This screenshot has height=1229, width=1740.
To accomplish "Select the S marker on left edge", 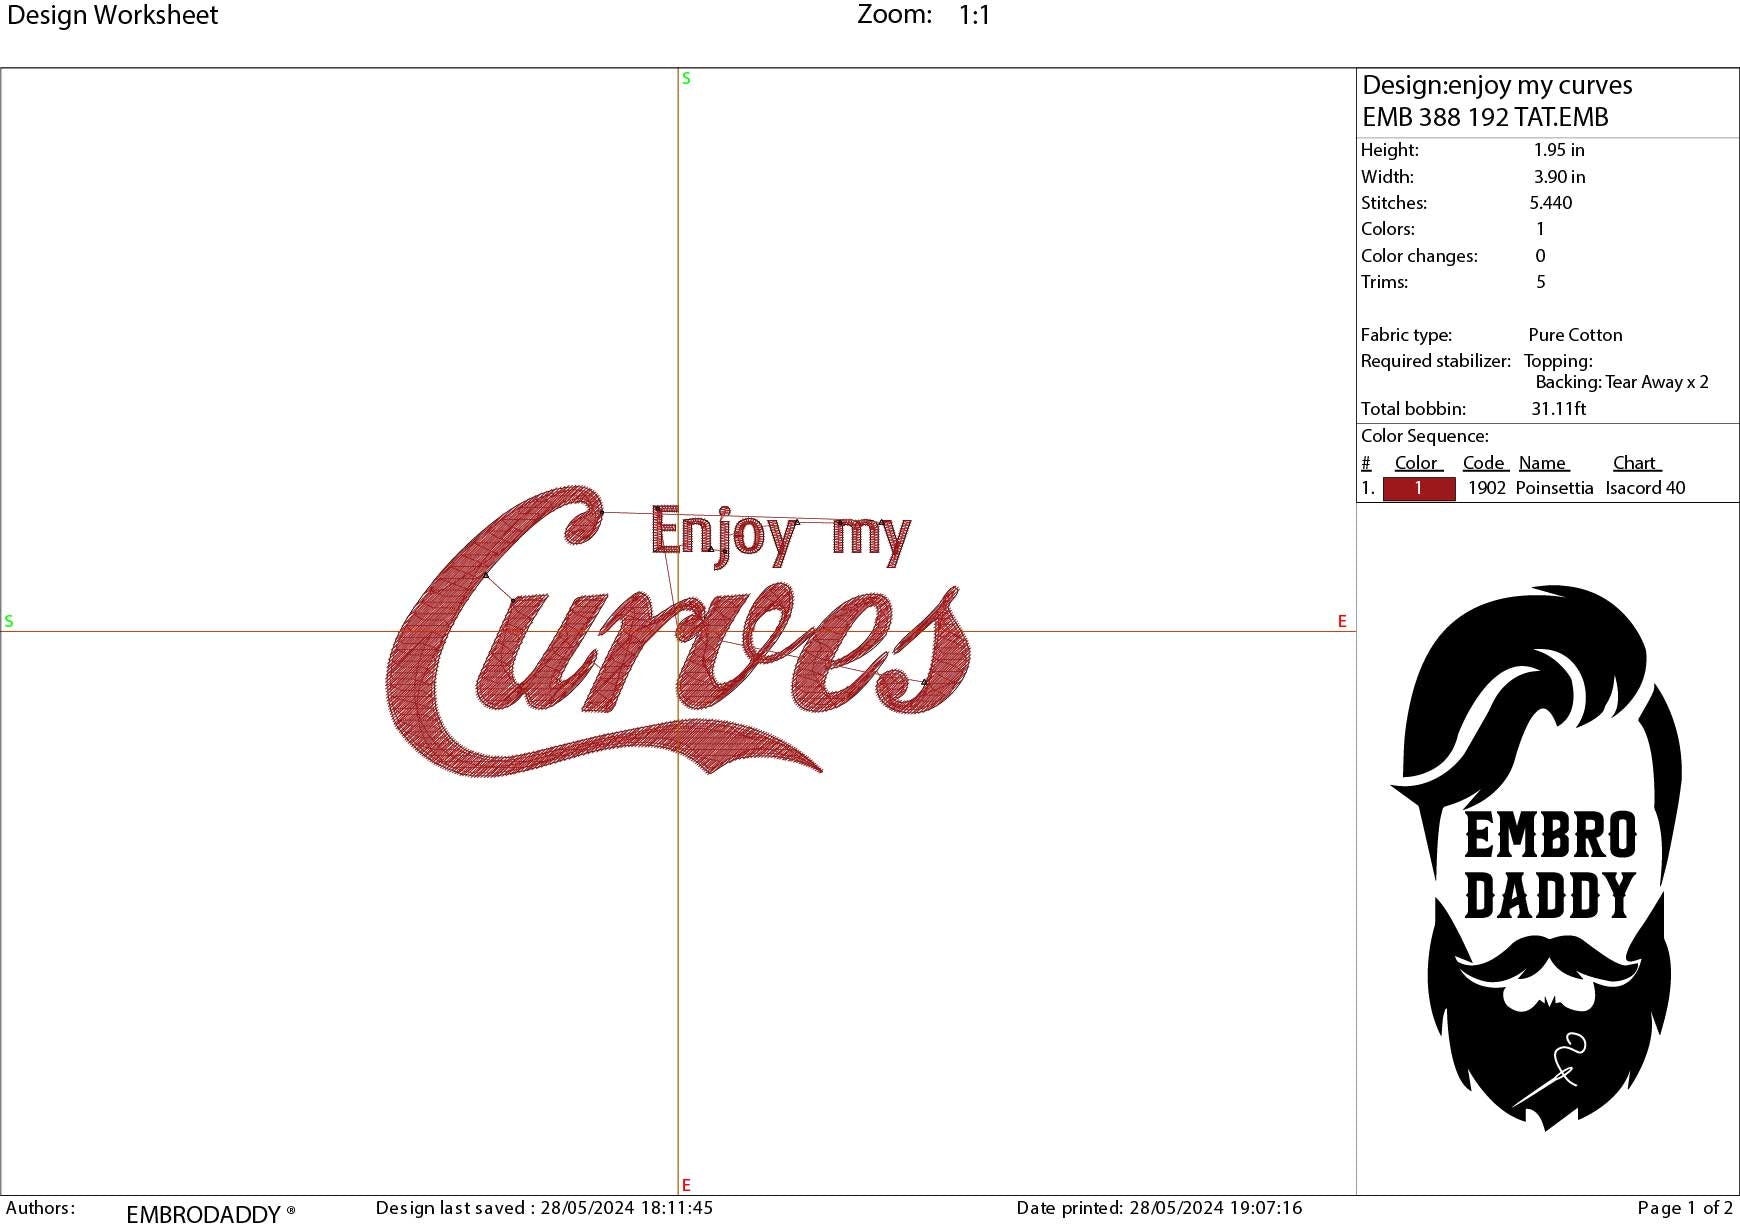I will (x=10, y=621).
